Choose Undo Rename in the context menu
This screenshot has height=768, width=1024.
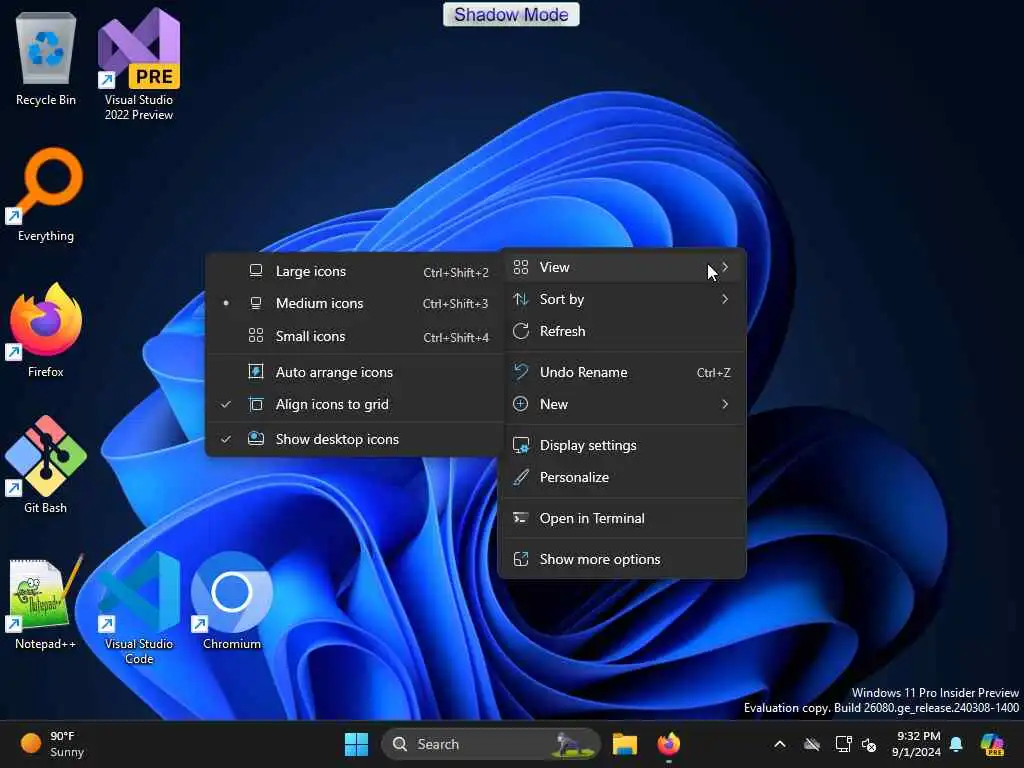[622, 372]
